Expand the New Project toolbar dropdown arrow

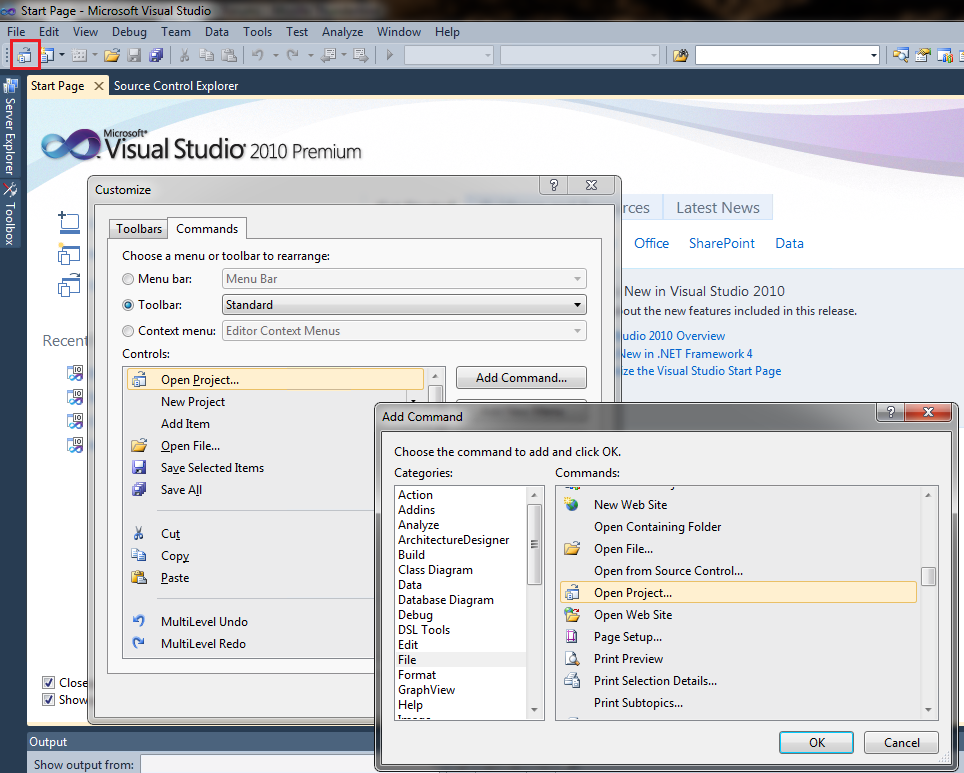coord(62,55)
